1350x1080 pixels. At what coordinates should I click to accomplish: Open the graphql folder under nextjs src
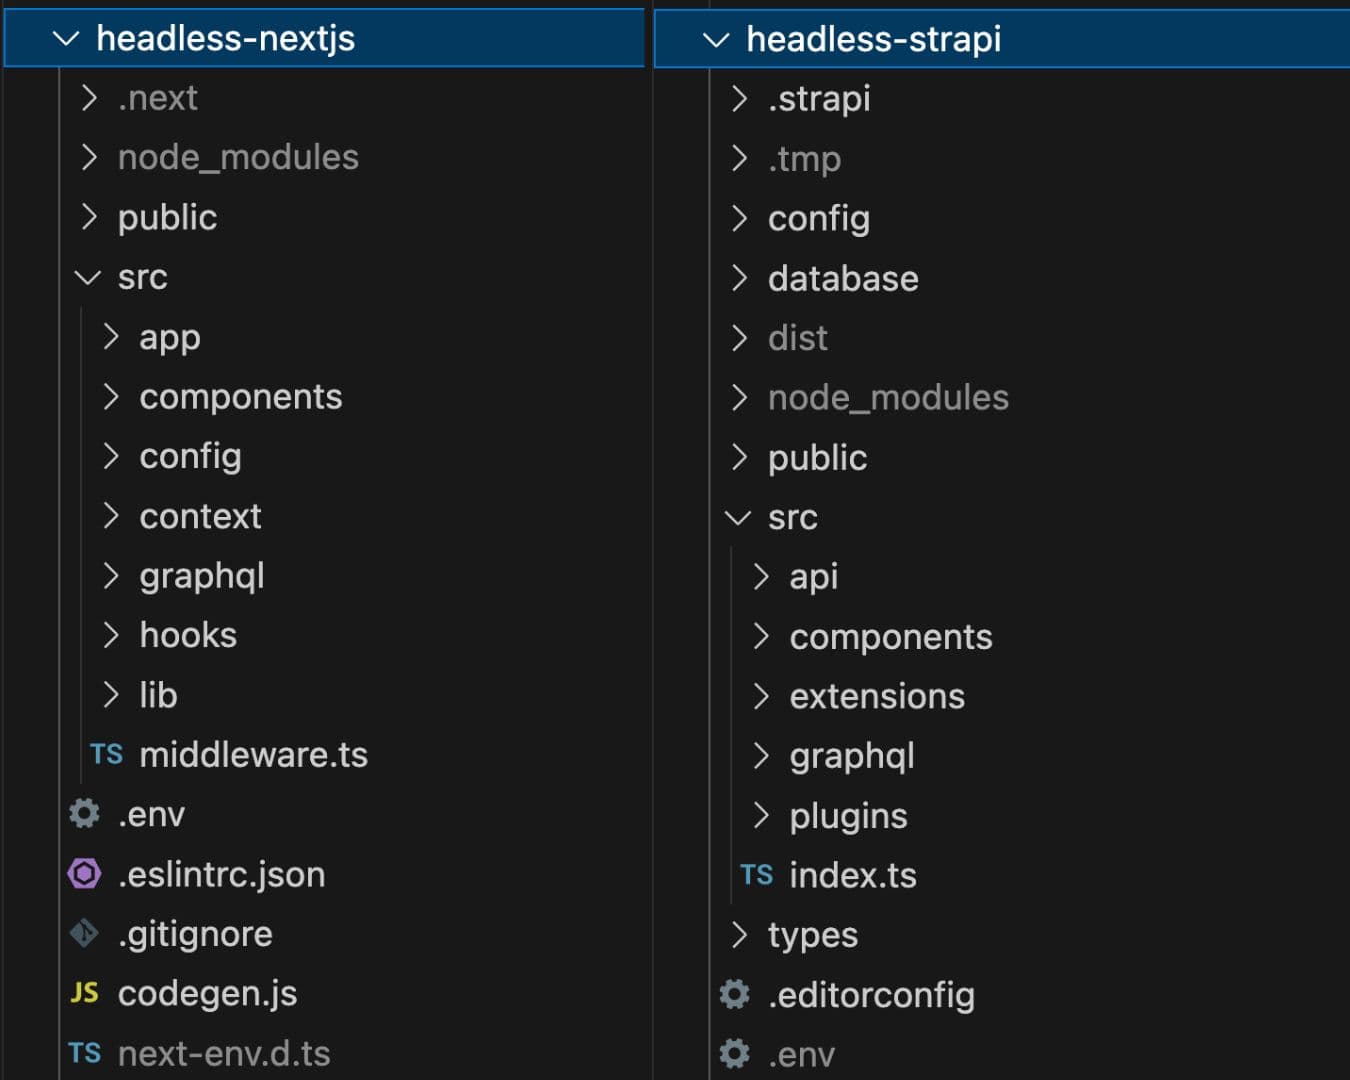pyautogui.click(x=202, y=576)
